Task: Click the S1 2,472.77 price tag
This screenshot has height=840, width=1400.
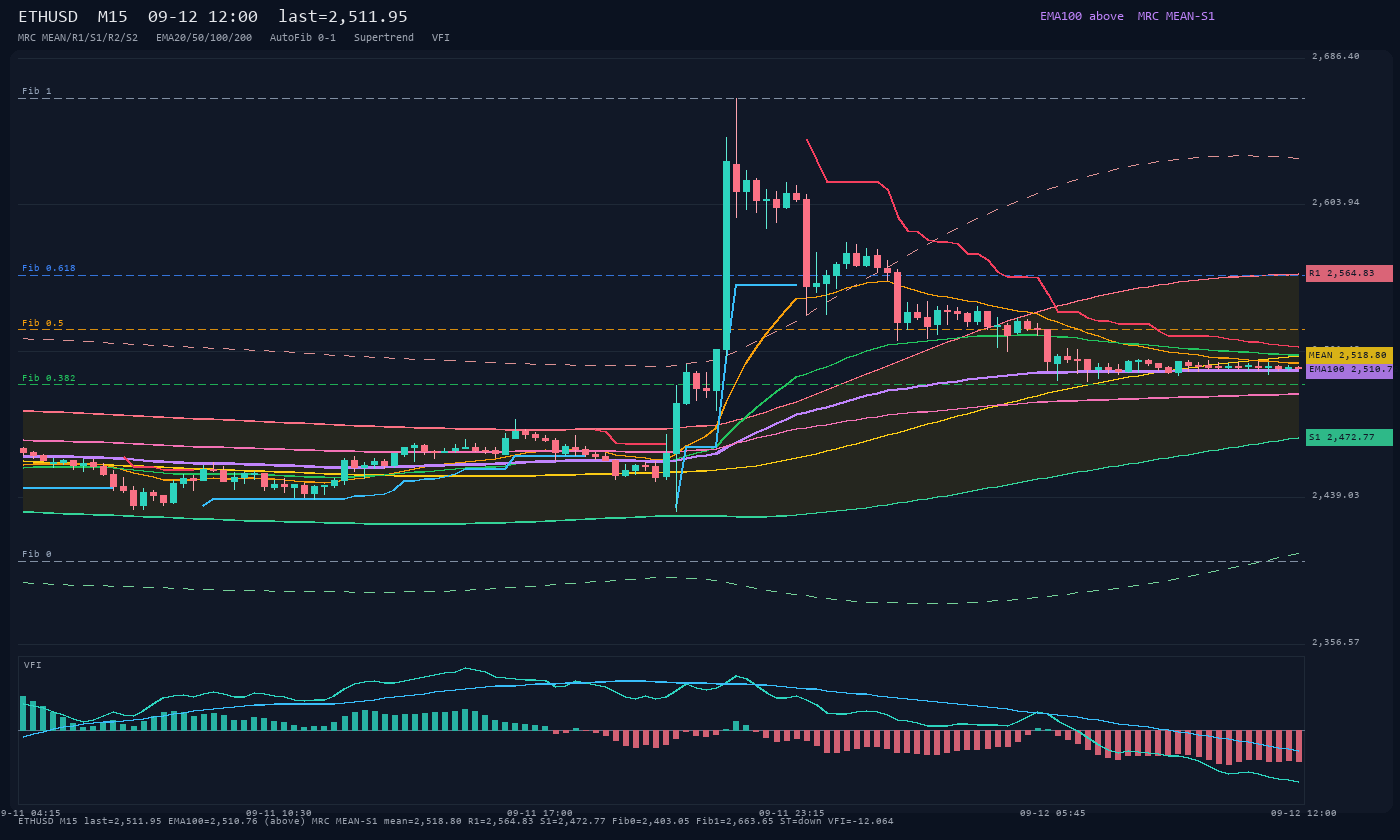Action: (x=1349, y=437)
